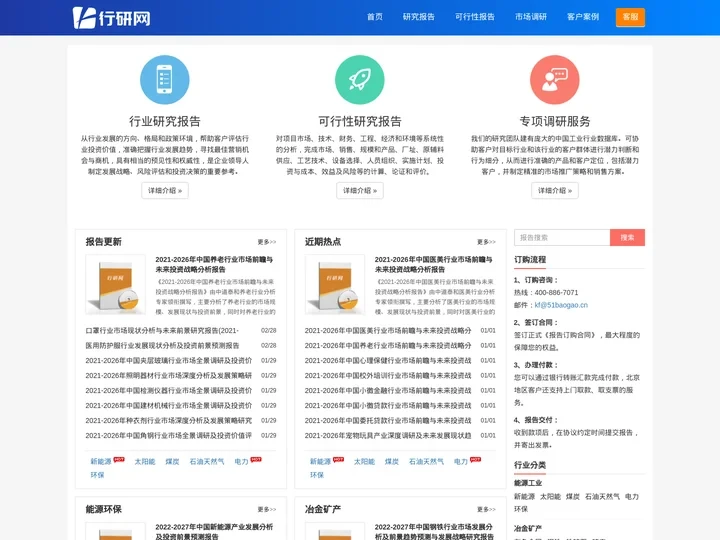Click 新能源 in sidebar 能源工业 category

pyautogui.click(x=524, y=496)
